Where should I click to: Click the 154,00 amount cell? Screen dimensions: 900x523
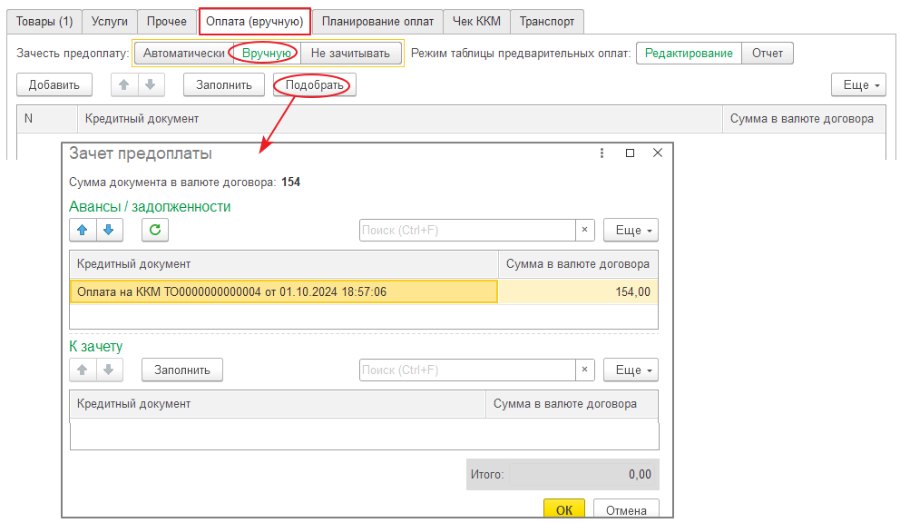click(578, 292)
